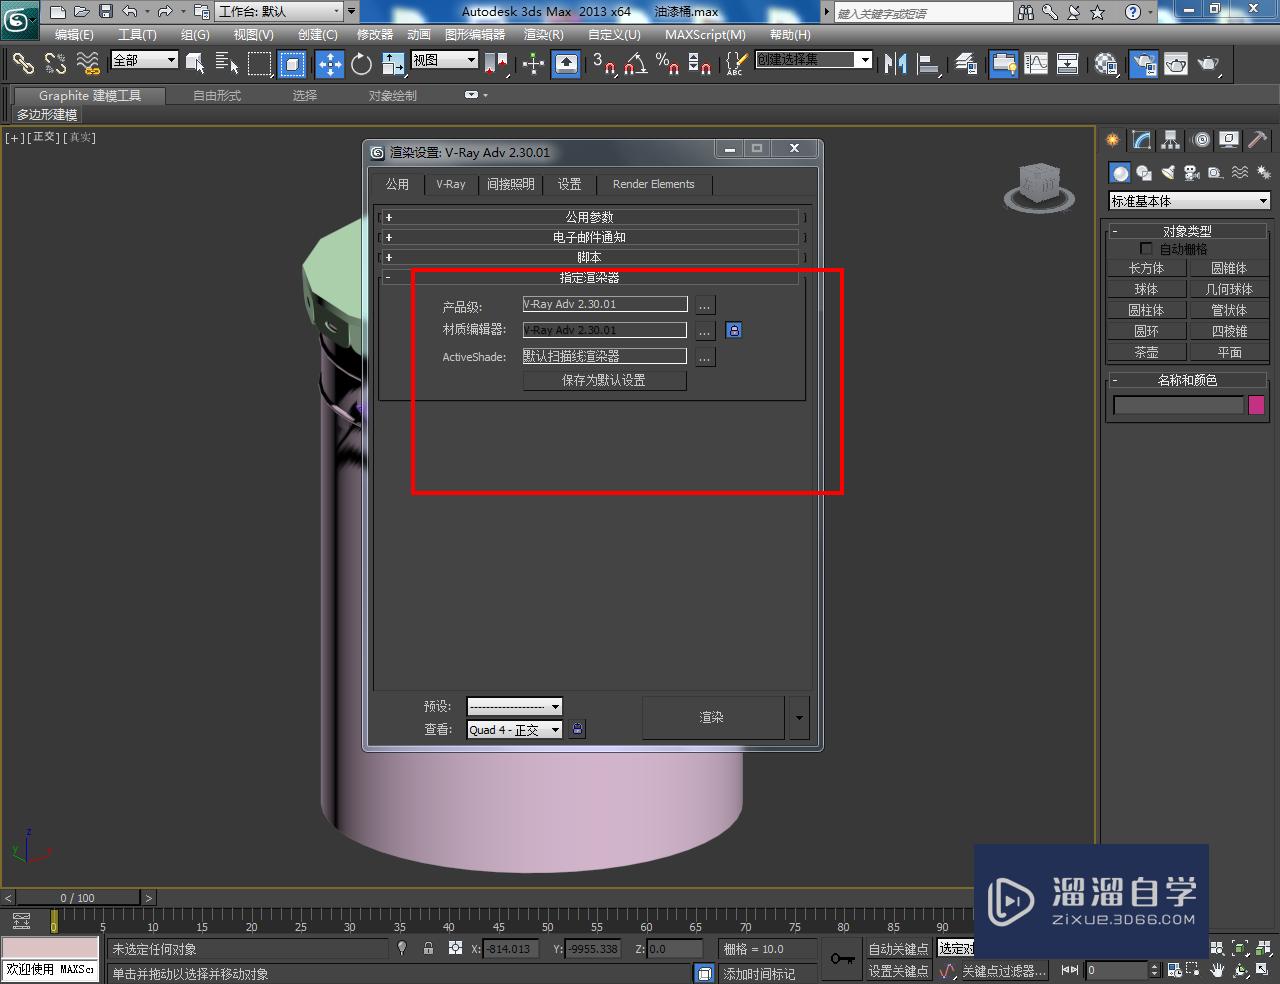This screenshot has width=1280, height=984.
Task: Click the object color swatch
Action: 1256,405
